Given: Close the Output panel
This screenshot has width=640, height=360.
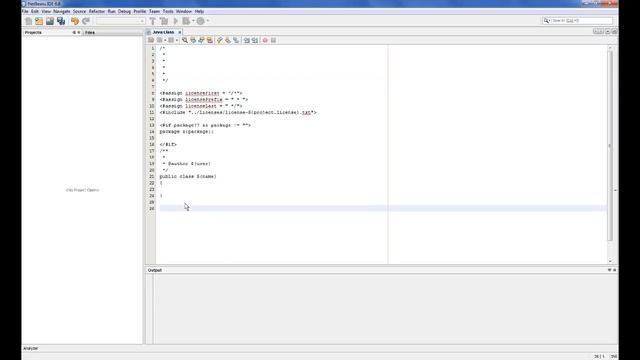Looking at the screenshot, I should [x=614, y=270].
